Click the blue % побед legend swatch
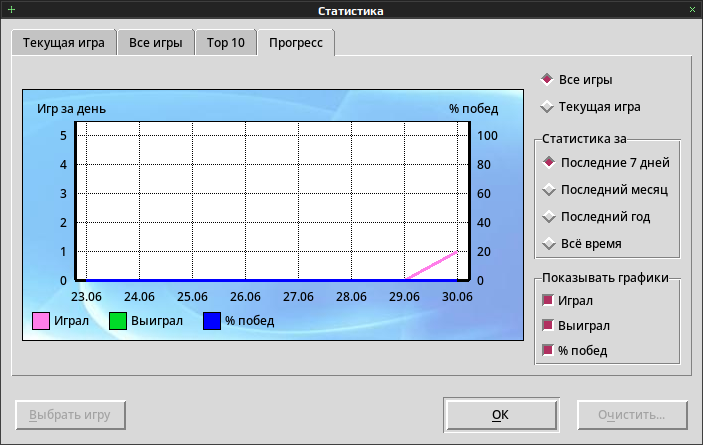 pyautogui.click(x=212, y=321)
